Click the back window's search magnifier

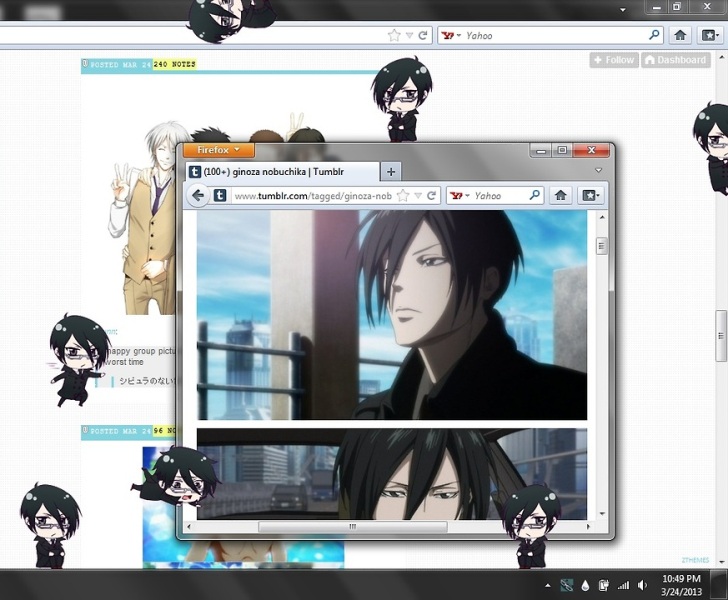654,35
